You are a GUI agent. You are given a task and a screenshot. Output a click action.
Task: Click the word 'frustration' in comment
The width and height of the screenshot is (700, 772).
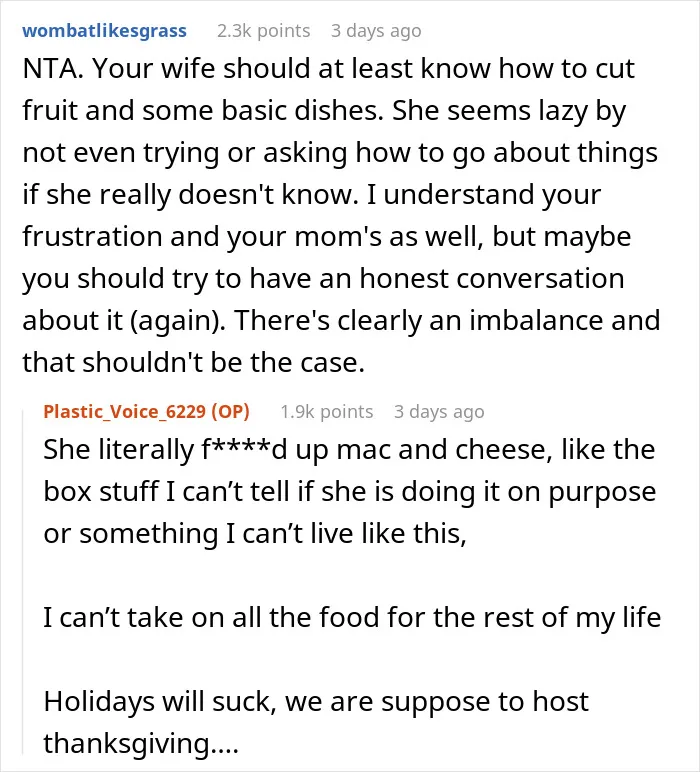coord(93,236)
